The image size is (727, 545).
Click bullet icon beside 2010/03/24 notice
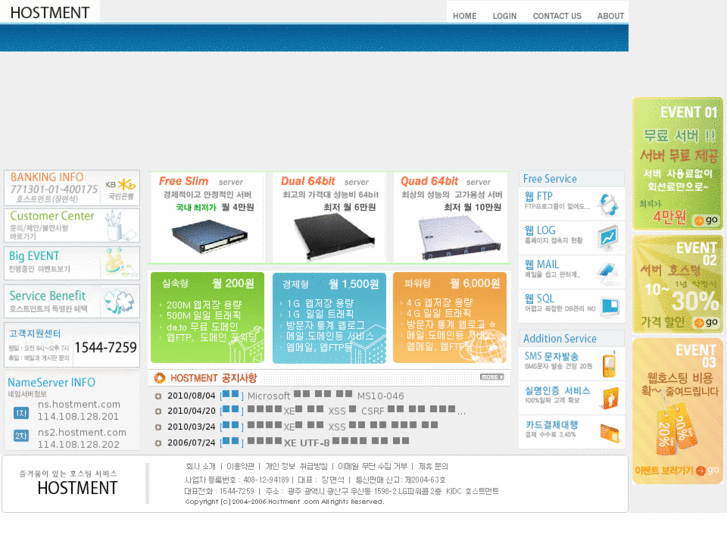[158, 427]
